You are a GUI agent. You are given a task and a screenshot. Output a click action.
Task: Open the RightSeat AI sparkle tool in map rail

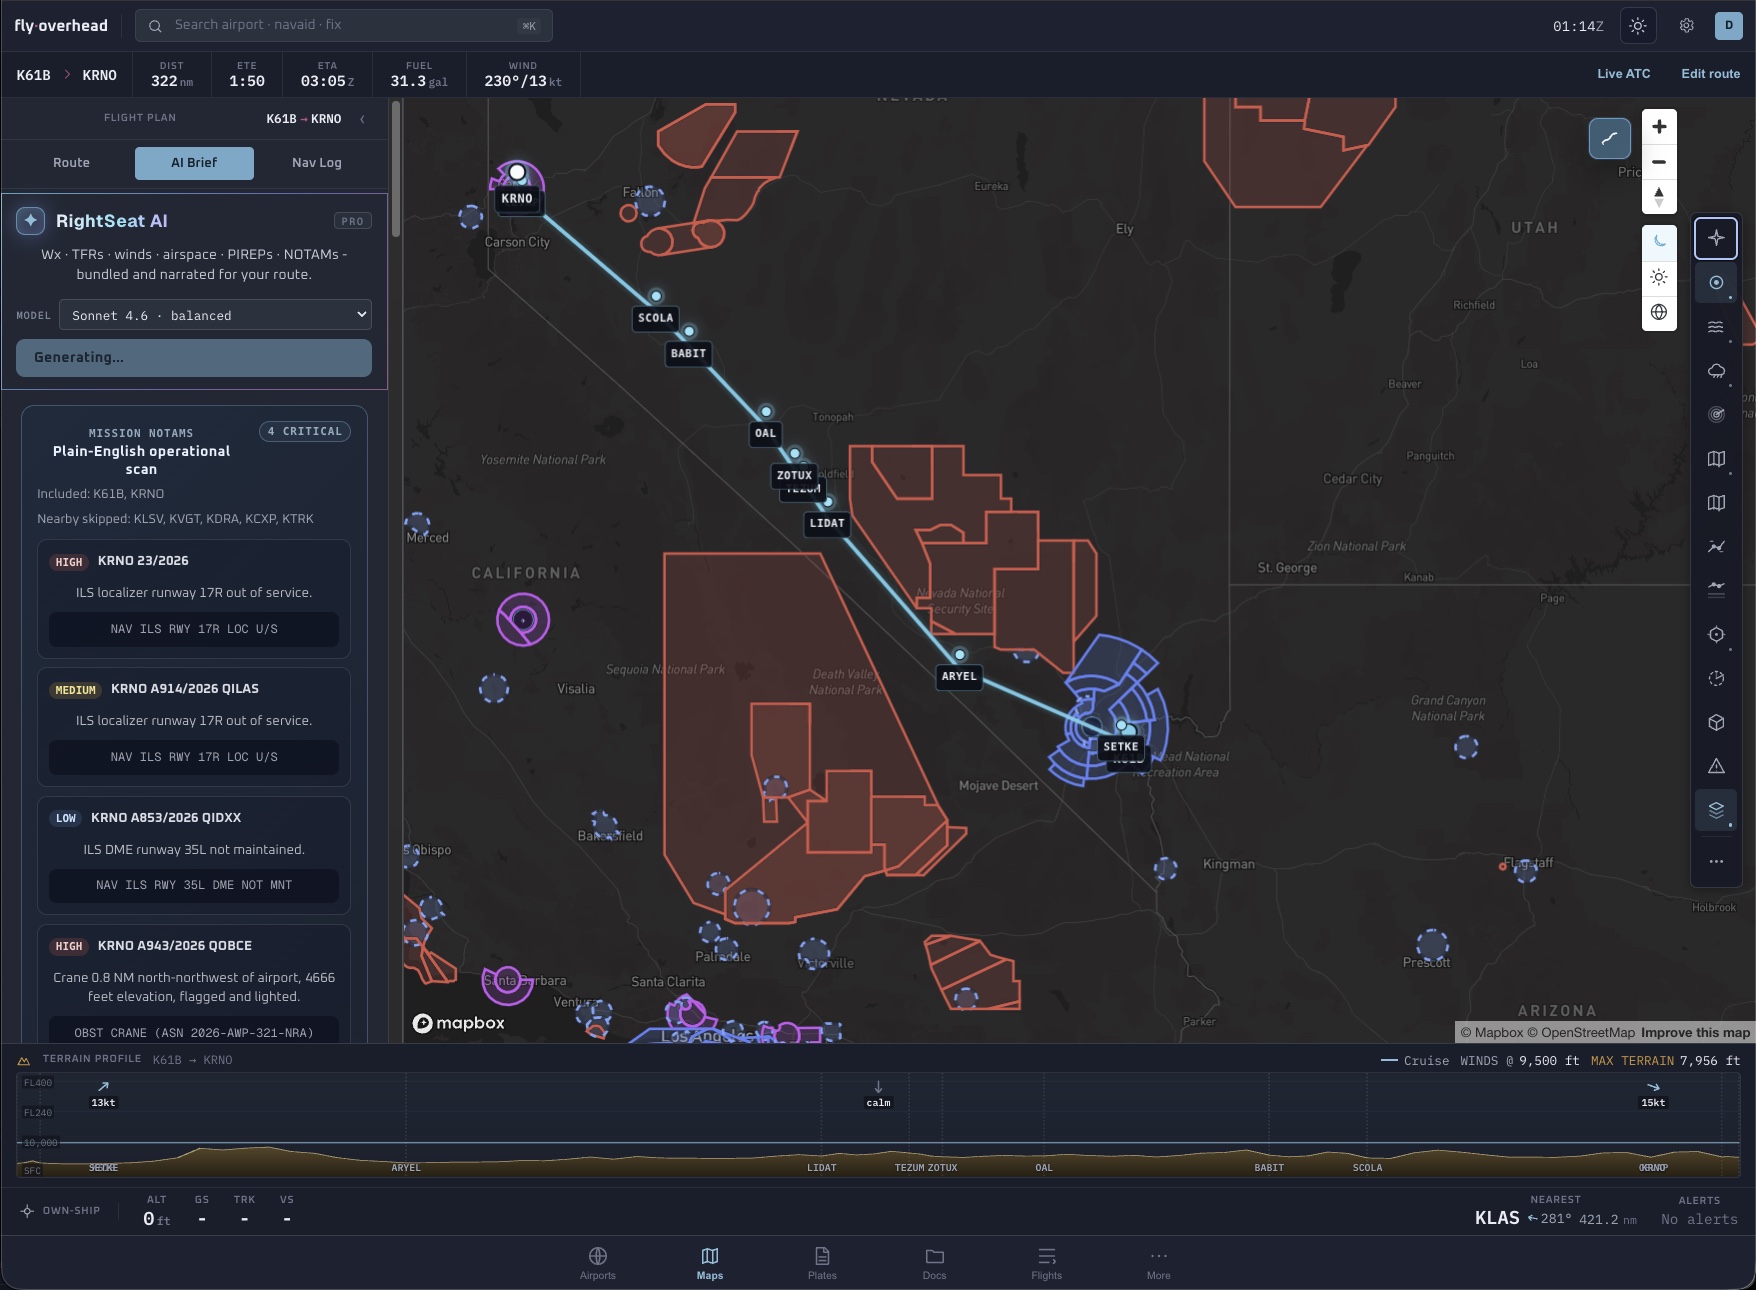click(x=1716, y=238)
